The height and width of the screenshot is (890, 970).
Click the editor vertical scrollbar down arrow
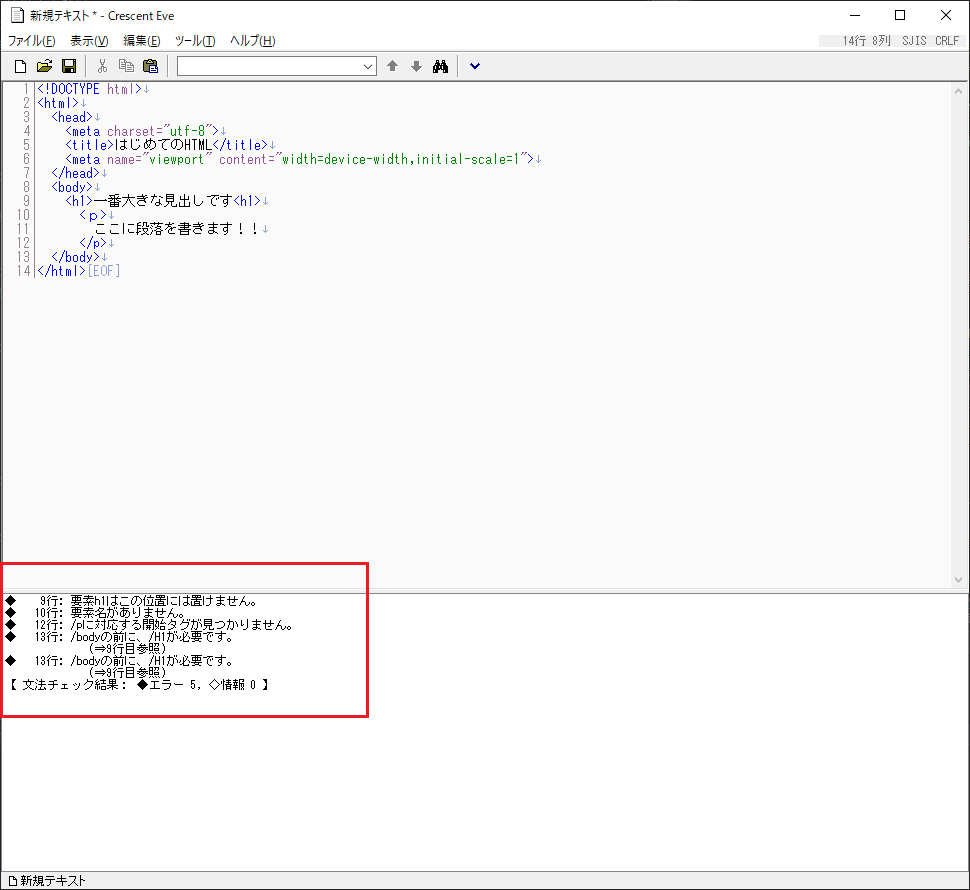[x=960, y=580]
